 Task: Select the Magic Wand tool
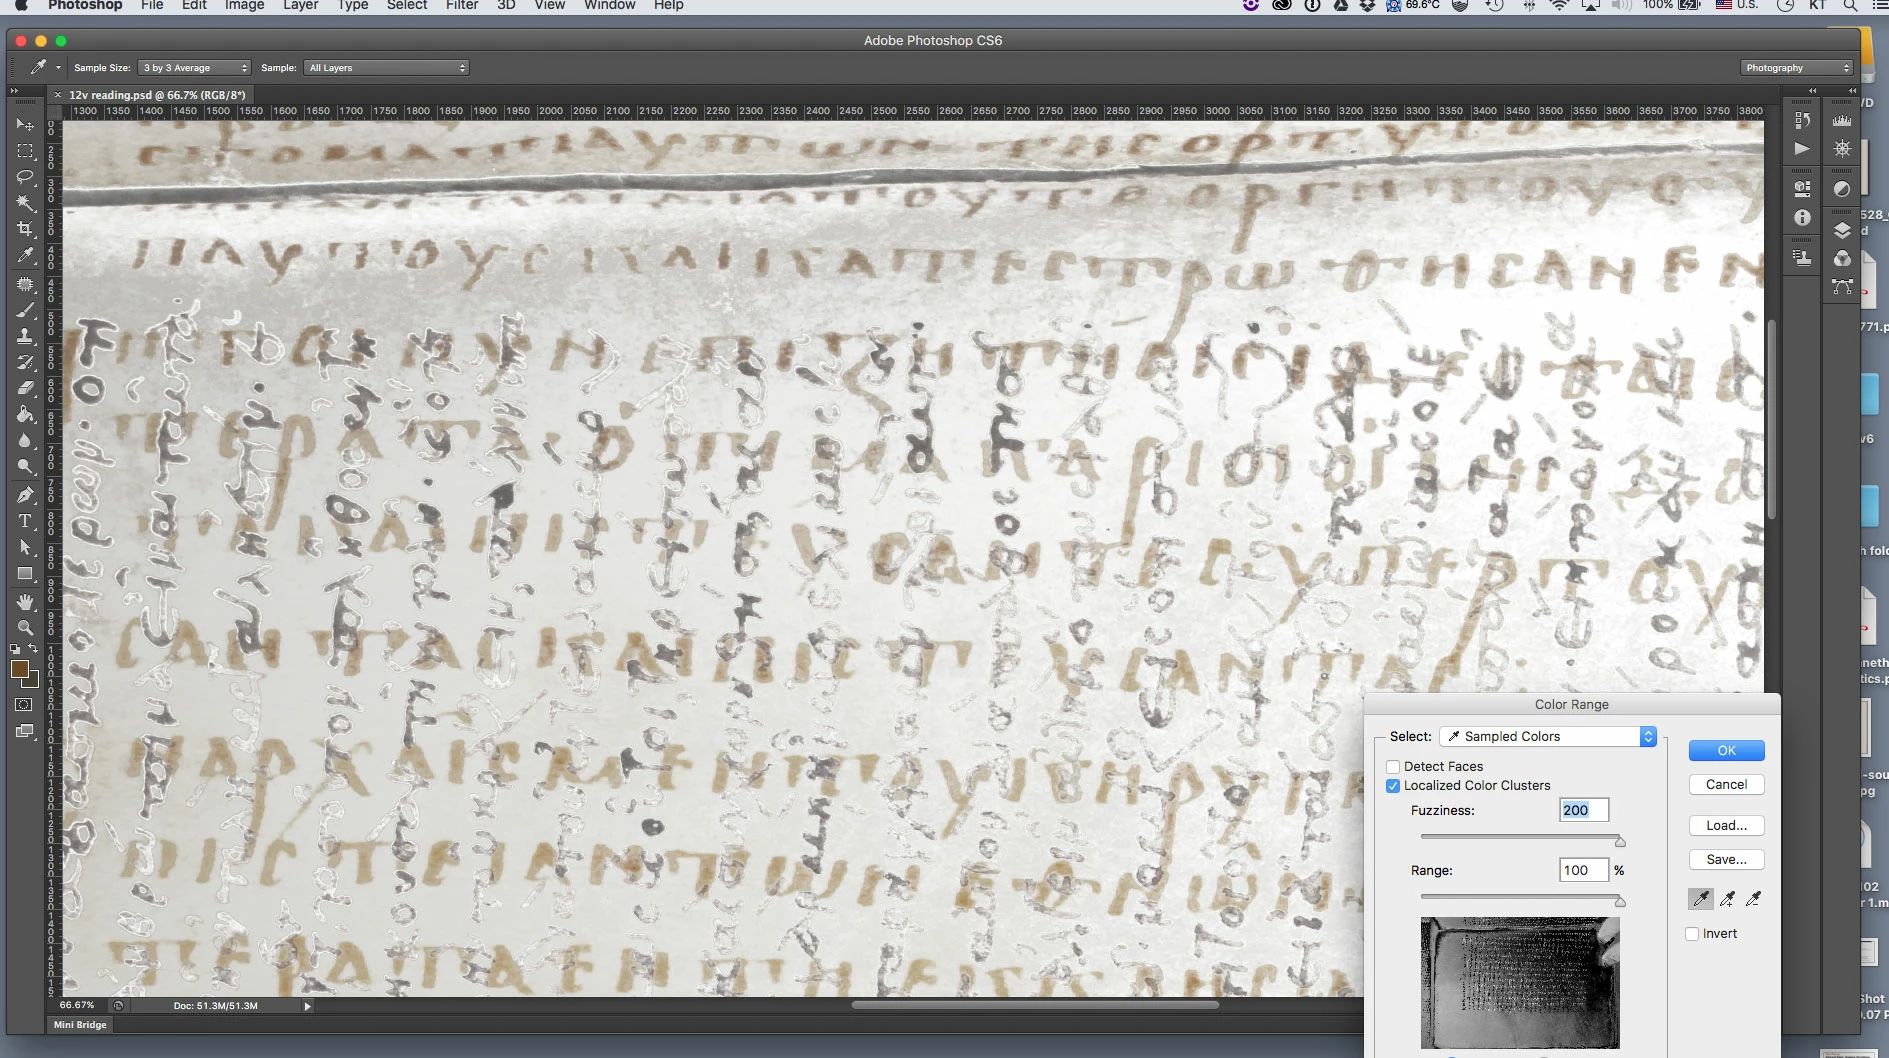click(25, 203)
